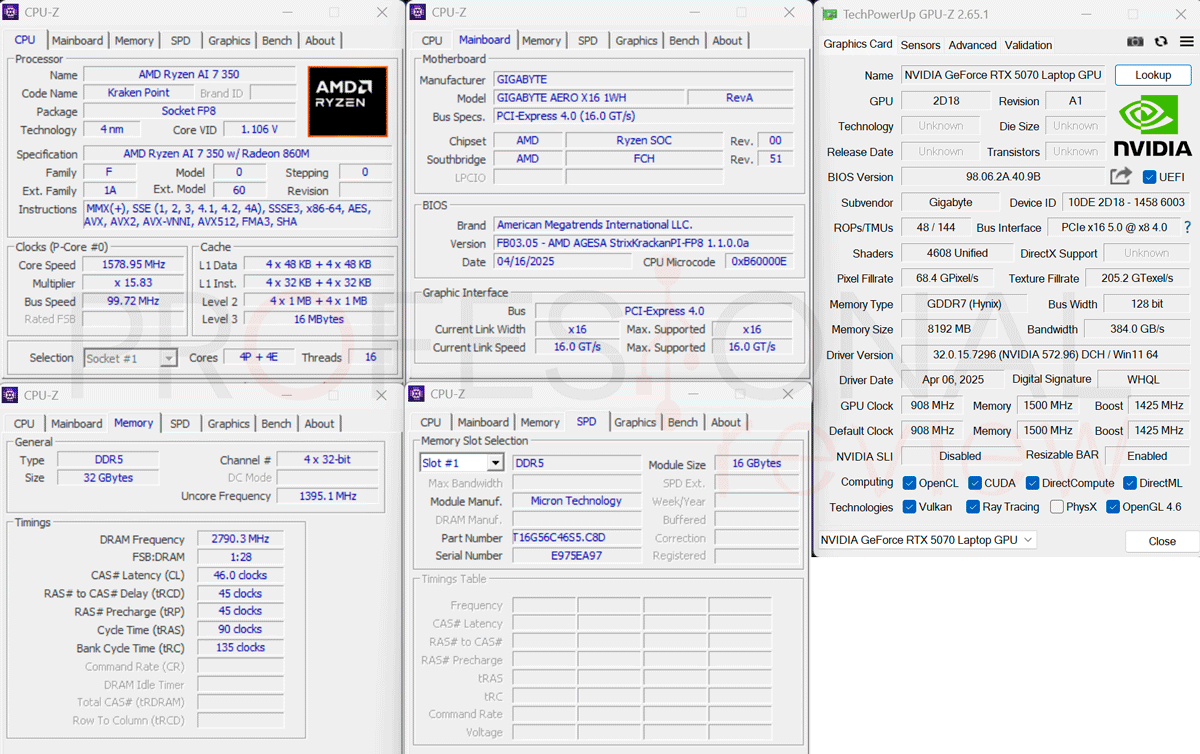This screenshot has height=754, width=1200.
Task: Open the GPU-Z hamburger menu
Action: tap(1186, 42)
